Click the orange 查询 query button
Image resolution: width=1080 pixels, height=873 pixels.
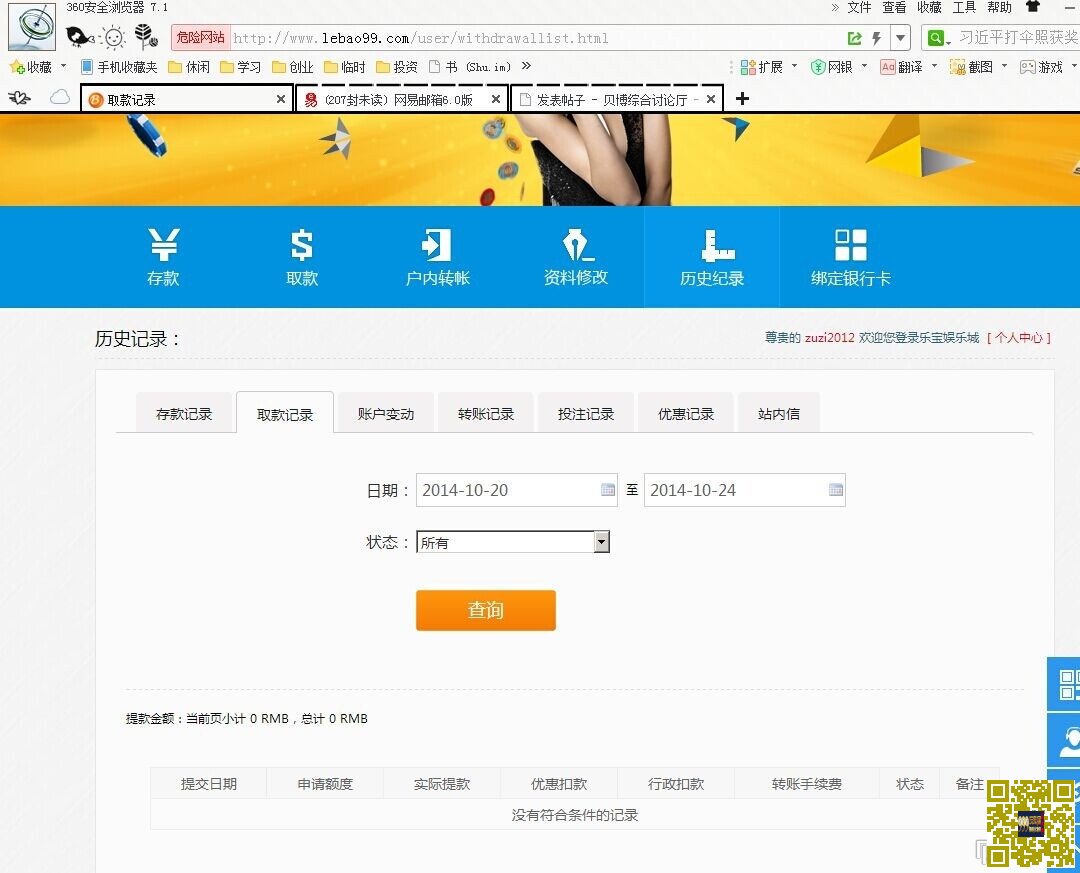pyautogui.click(x=486, y=610)
